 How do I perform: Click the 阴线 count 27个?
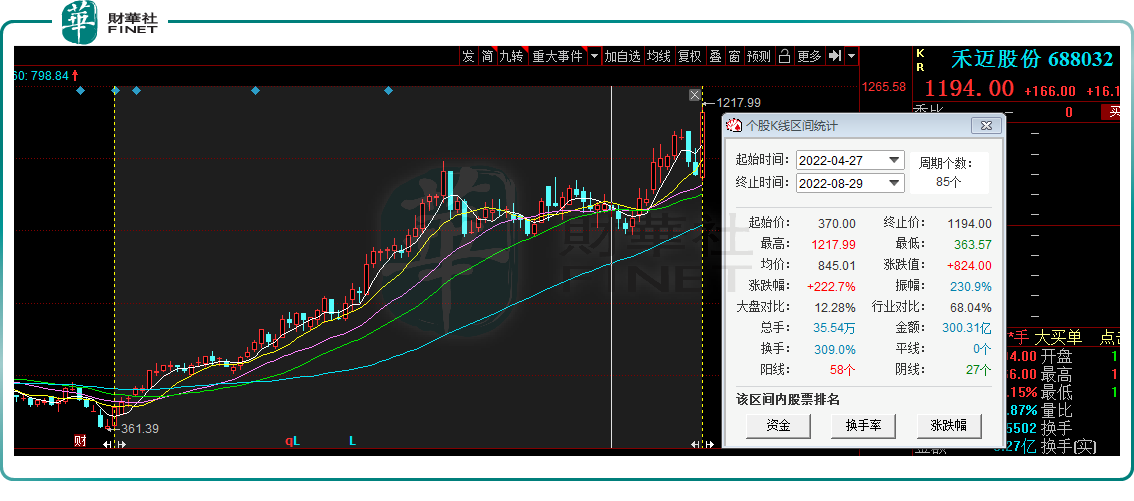(979, 370)
